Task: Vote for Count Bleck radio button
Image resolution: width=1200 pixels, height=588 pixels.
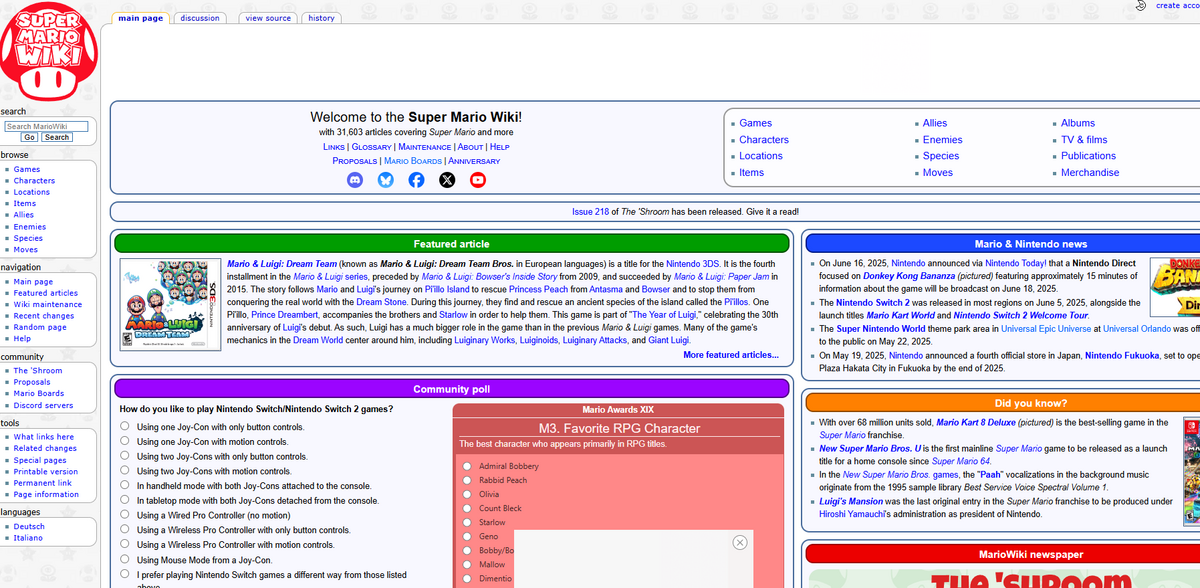Action: coord(467,508)
